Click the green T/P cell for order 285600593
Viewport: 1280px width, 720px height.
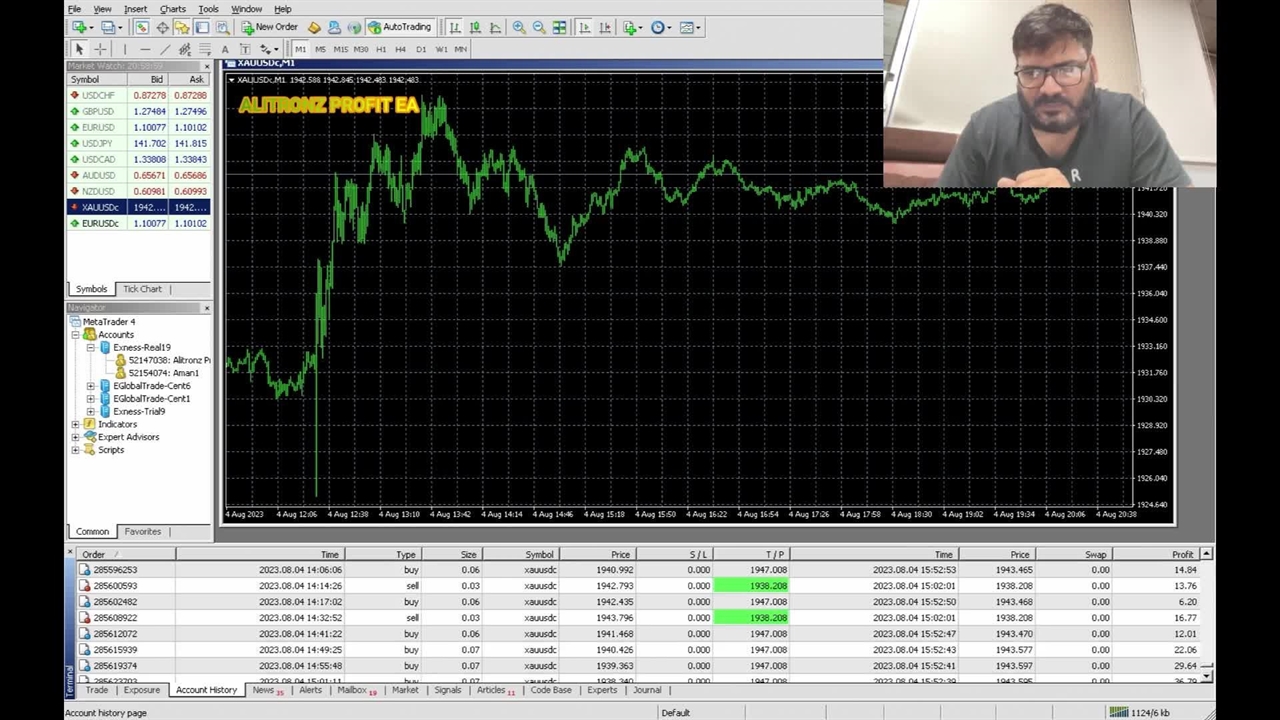click(750, 586)
